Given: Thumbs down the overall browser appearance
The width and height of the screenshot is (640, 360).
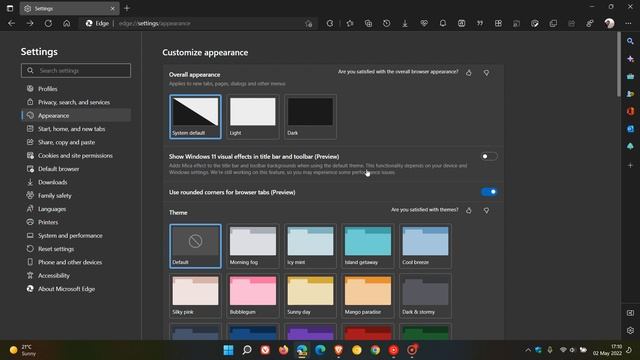Looking at the screenshot, I should pos(486,73).
